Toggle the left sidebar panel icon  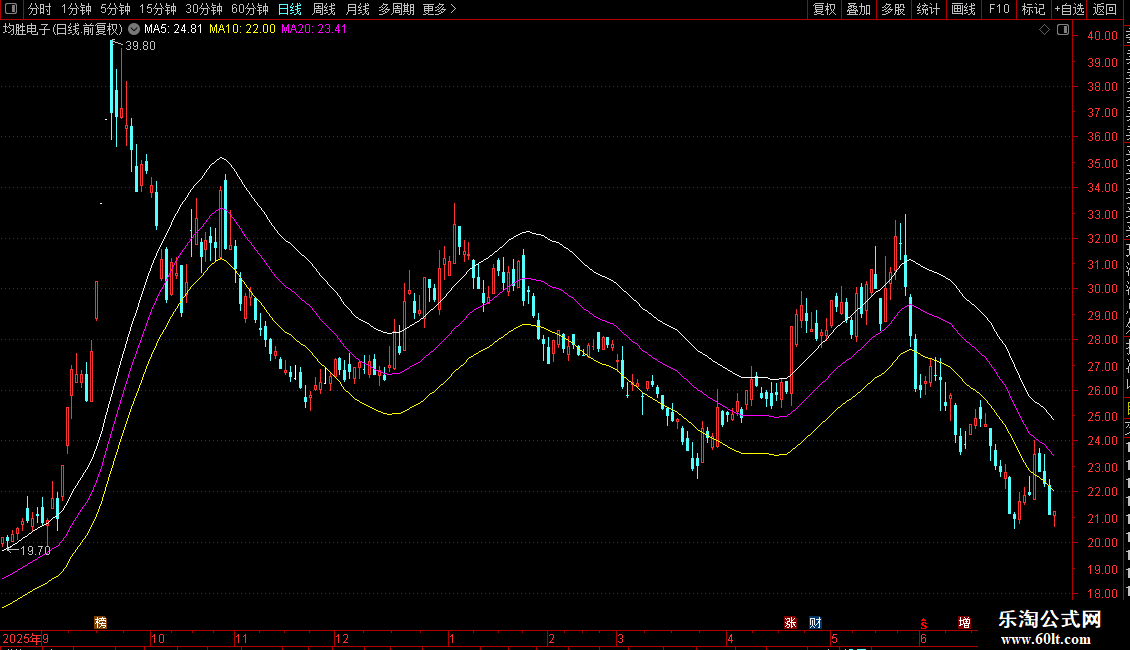click(x=11, y=9)
